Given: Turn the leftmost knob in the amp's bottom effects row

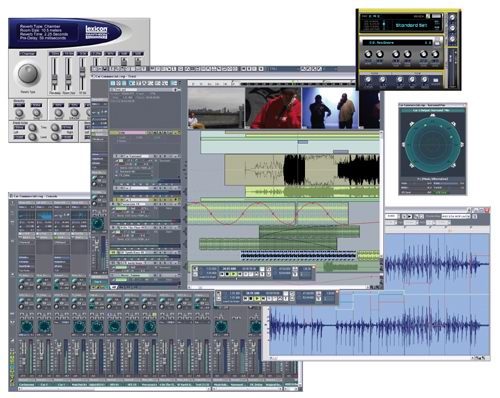Looking at the screenshot, I should [x=368, y=80].
